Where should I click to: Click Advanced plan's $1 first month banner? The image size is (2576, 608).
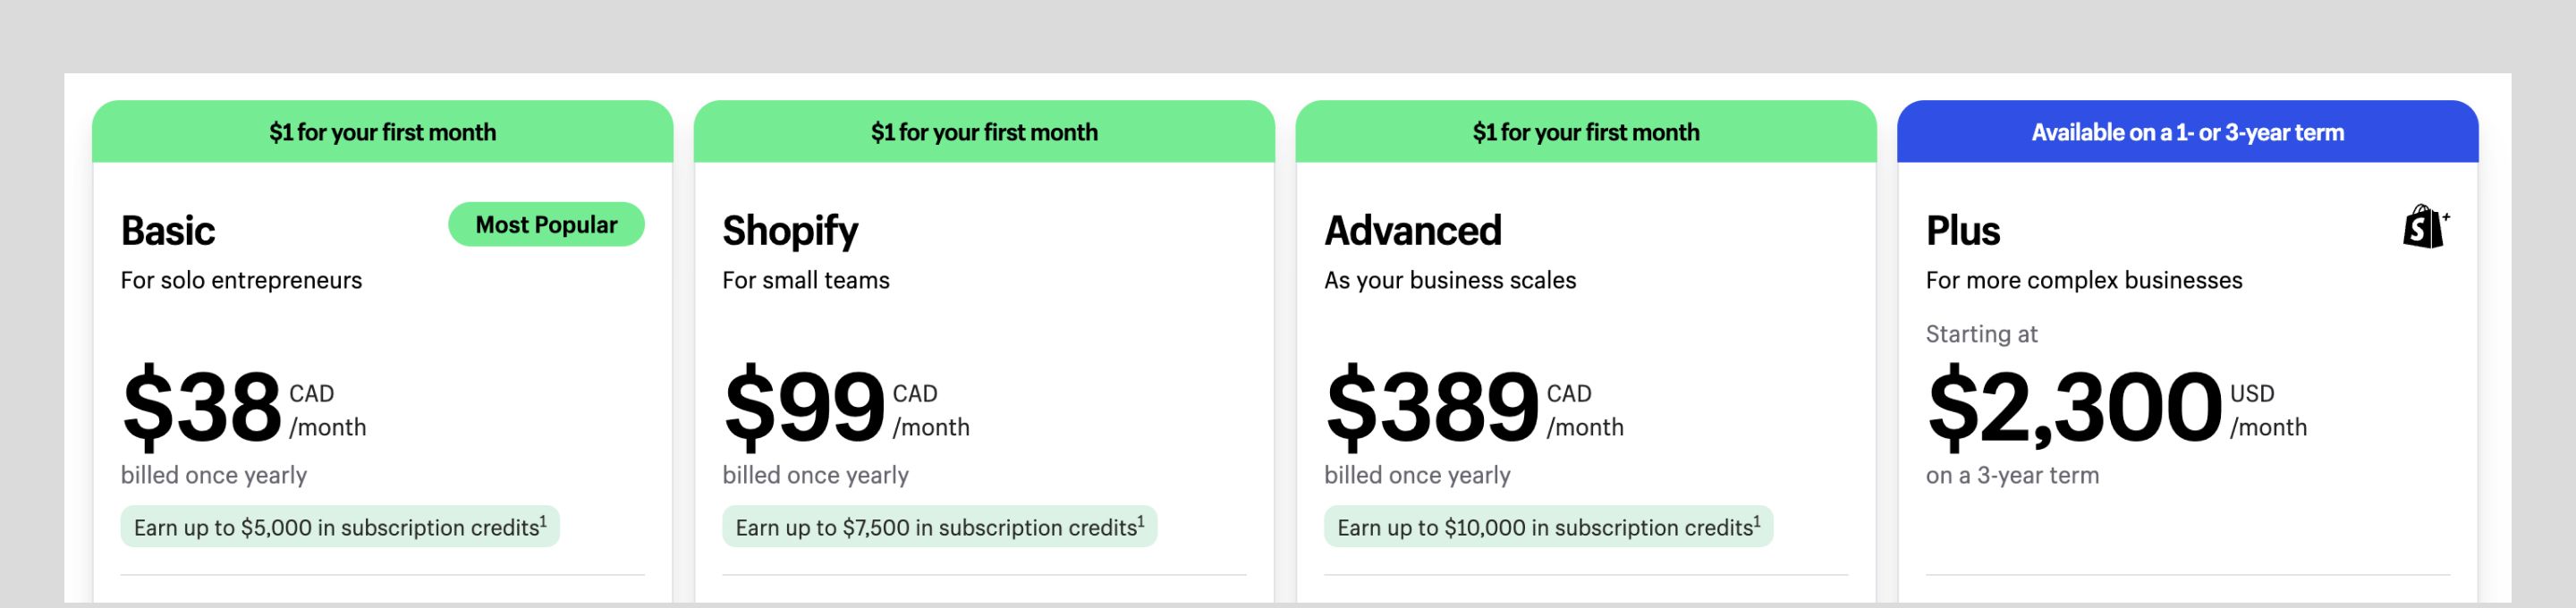(1585, 132)
